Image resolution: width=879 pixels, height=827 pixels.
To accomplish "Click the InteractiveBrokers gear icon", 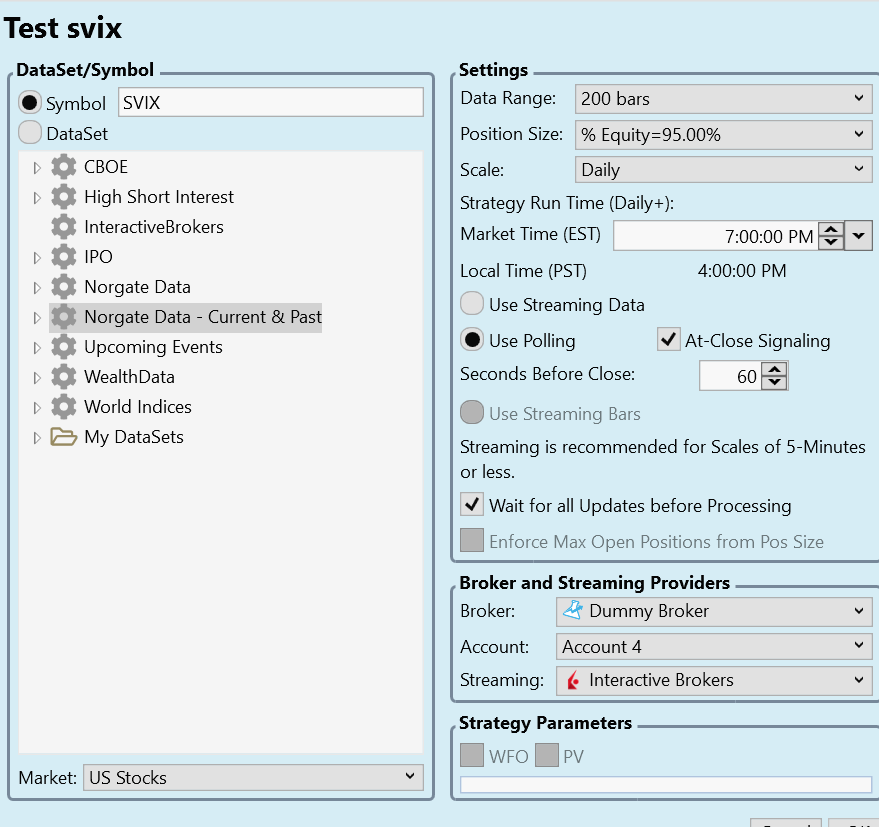I will pos(64,227).
